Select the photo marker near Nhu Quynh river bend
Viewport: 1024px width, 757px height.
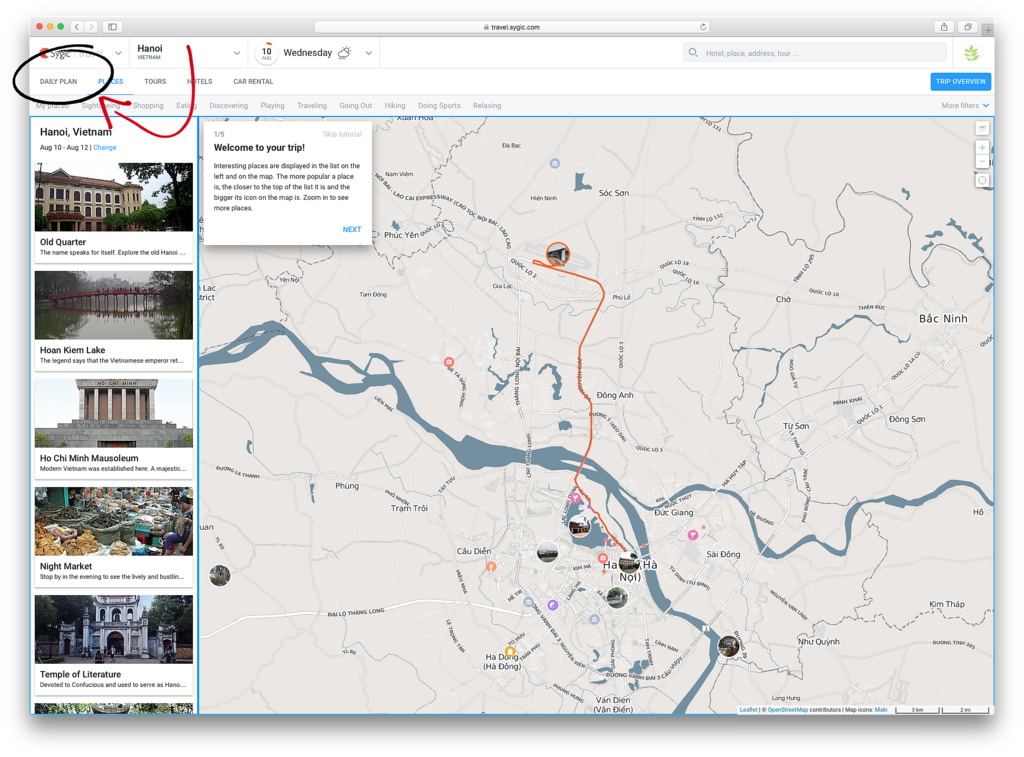(728, 646)
